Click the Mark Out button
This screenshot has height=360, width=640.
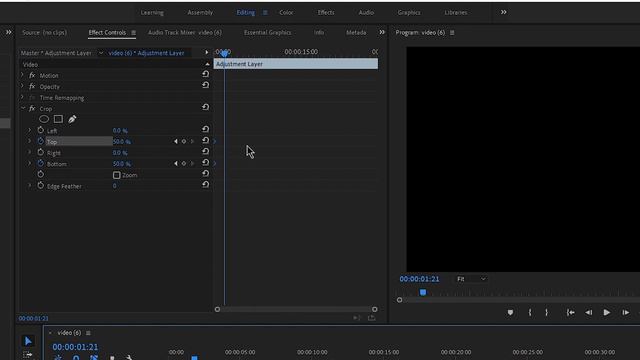[547, 313]
